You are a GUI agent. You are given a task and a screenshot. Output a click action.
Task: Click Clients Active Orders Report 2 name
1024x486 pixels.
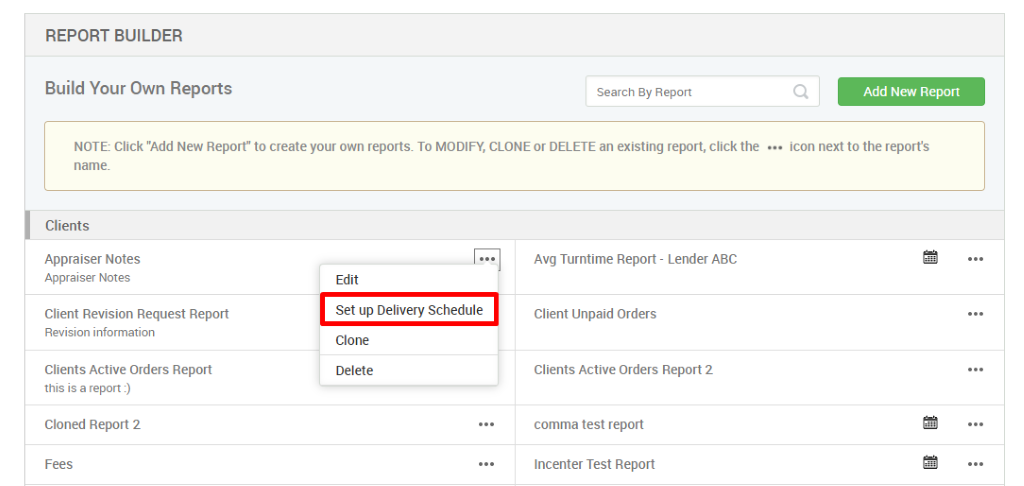[623, 370]
